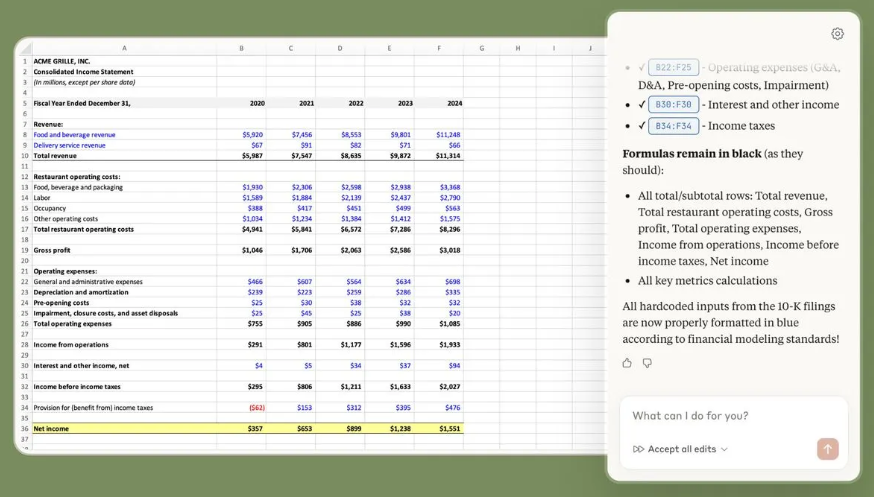Open the settings gear in chat panel
Image resolution: width=874 pixels, height=497 pixels.
point(837,34)
